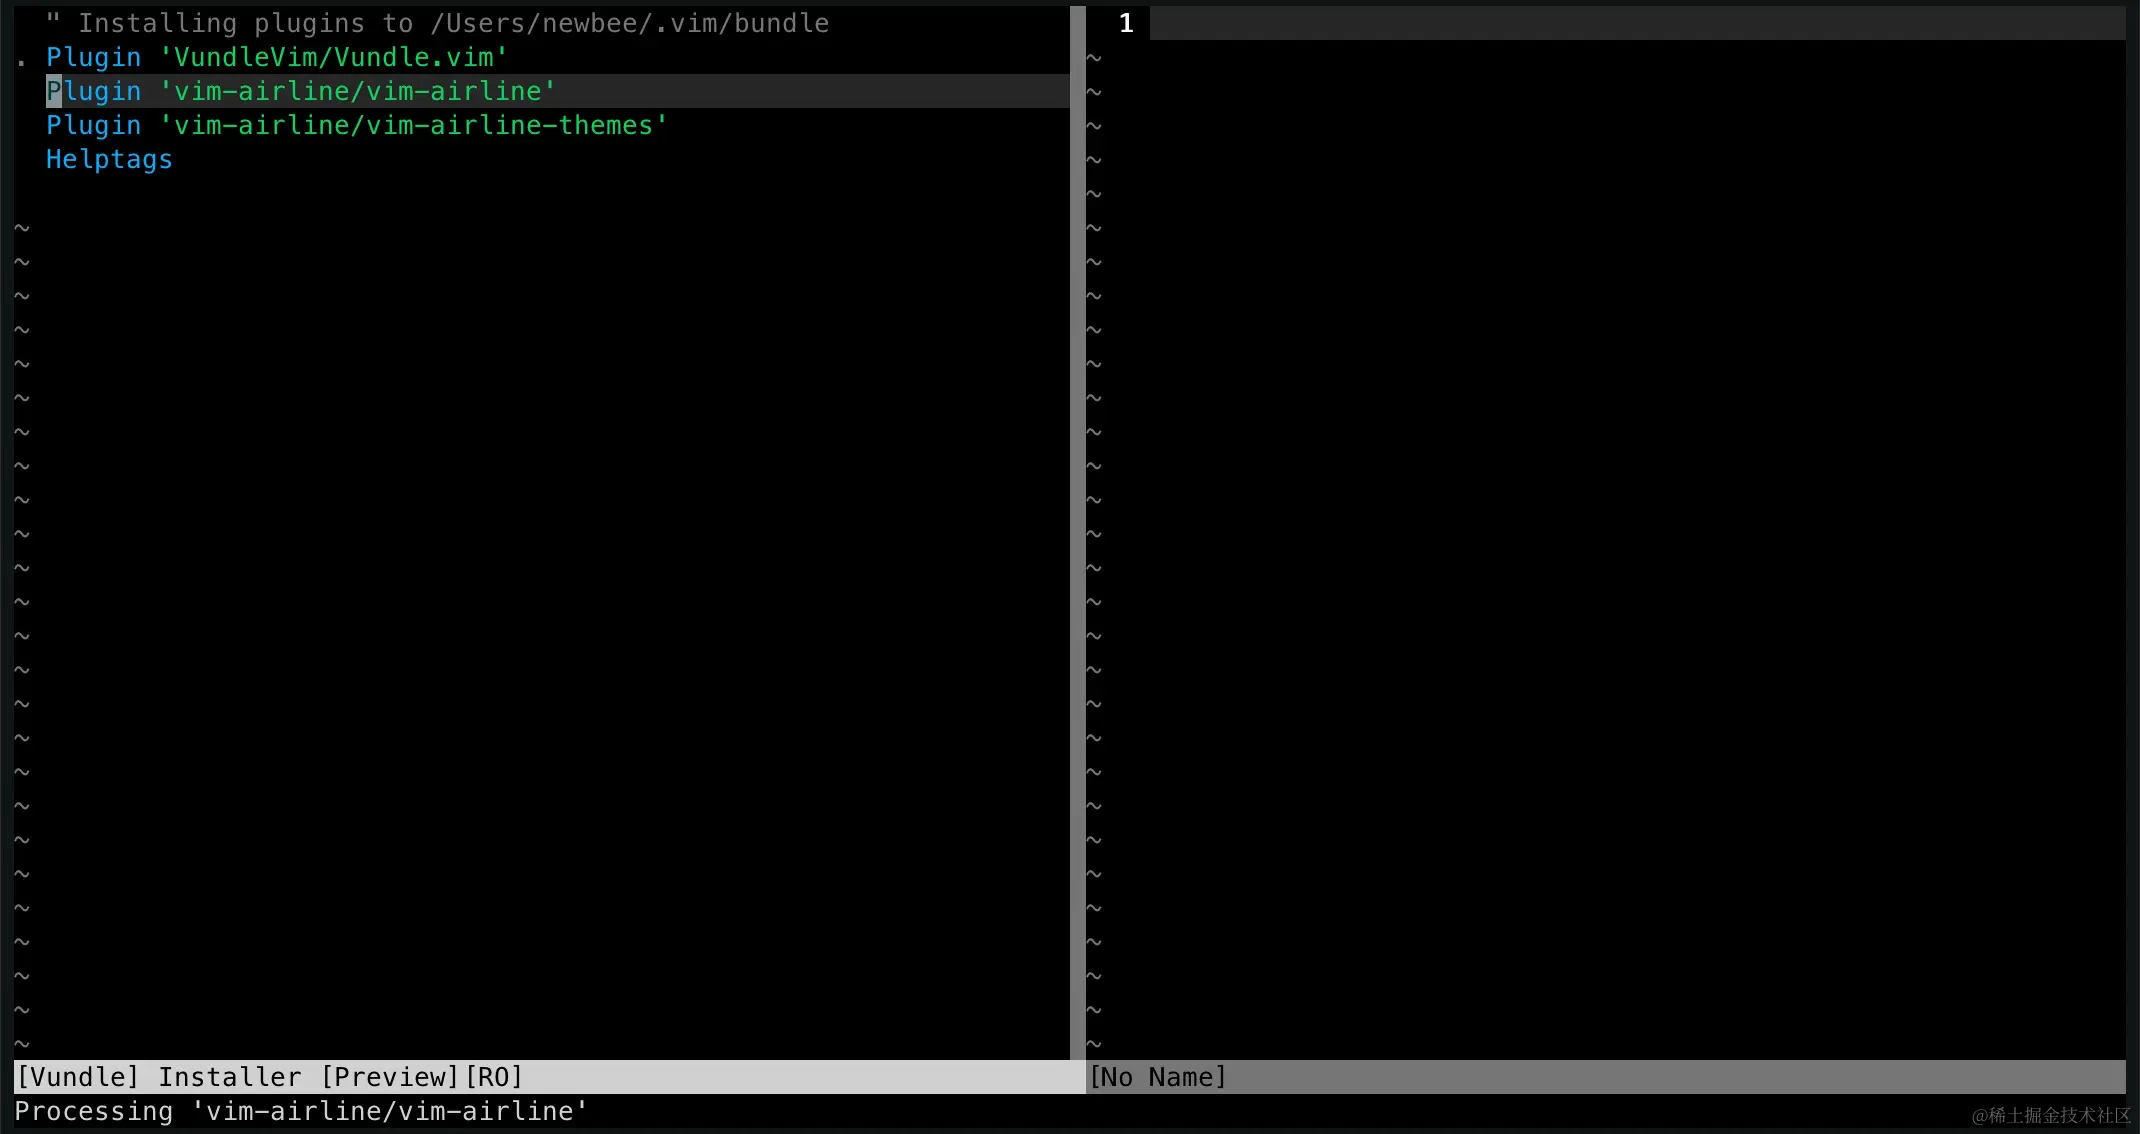2140x1134 pixels.
Task: Switch to the '[No Name]' window
Action: [x=1158, y=1076]
